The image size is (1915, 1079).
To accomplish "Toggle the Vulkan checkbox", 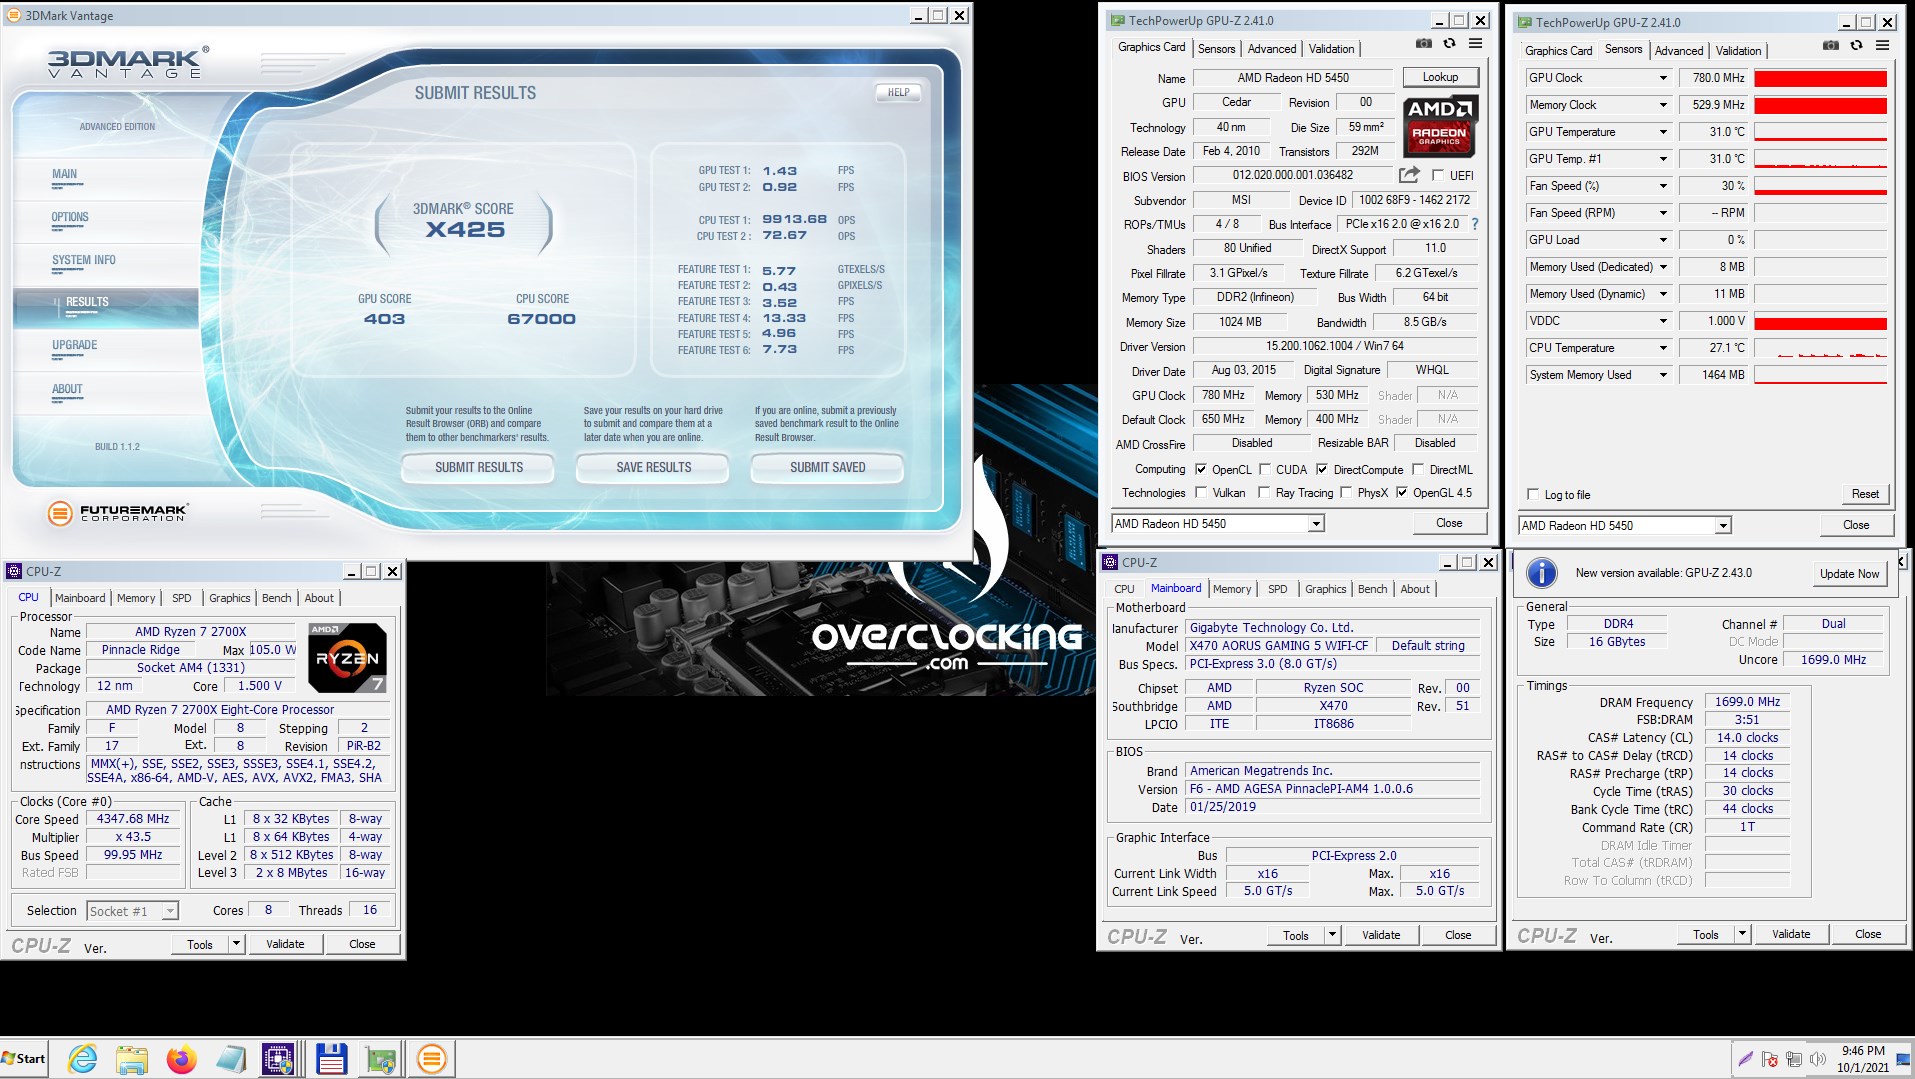I will point(1201,492).
